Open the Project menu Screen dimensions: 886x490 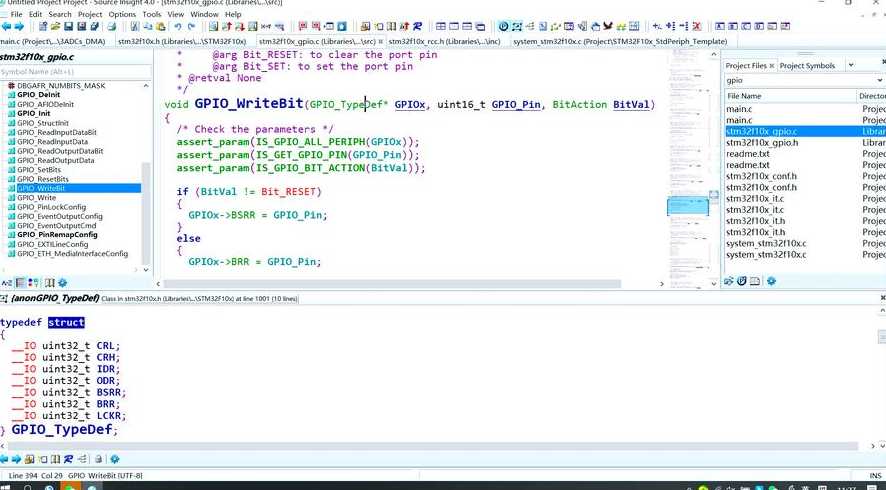(x=90, y=14)
